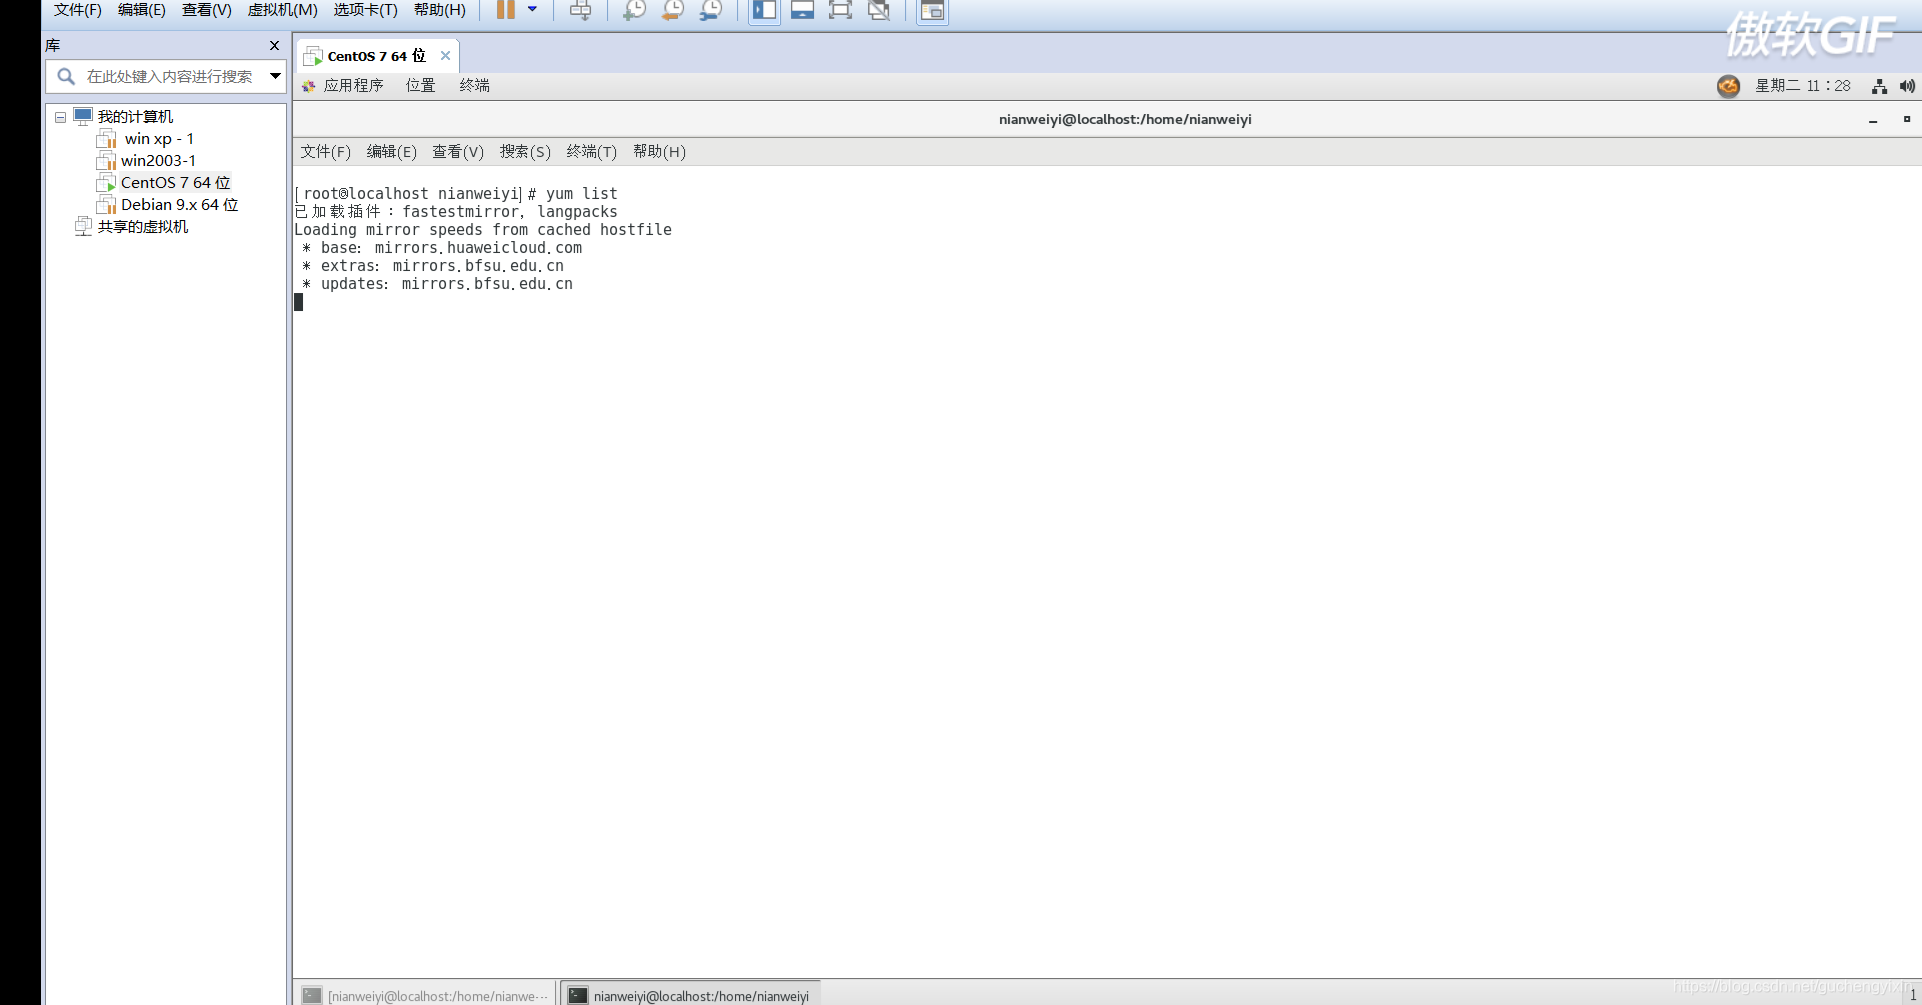1922x1005 pixels.
Task: Close the CentOS 7 64 位 tab
Action: tap(445, 56)
